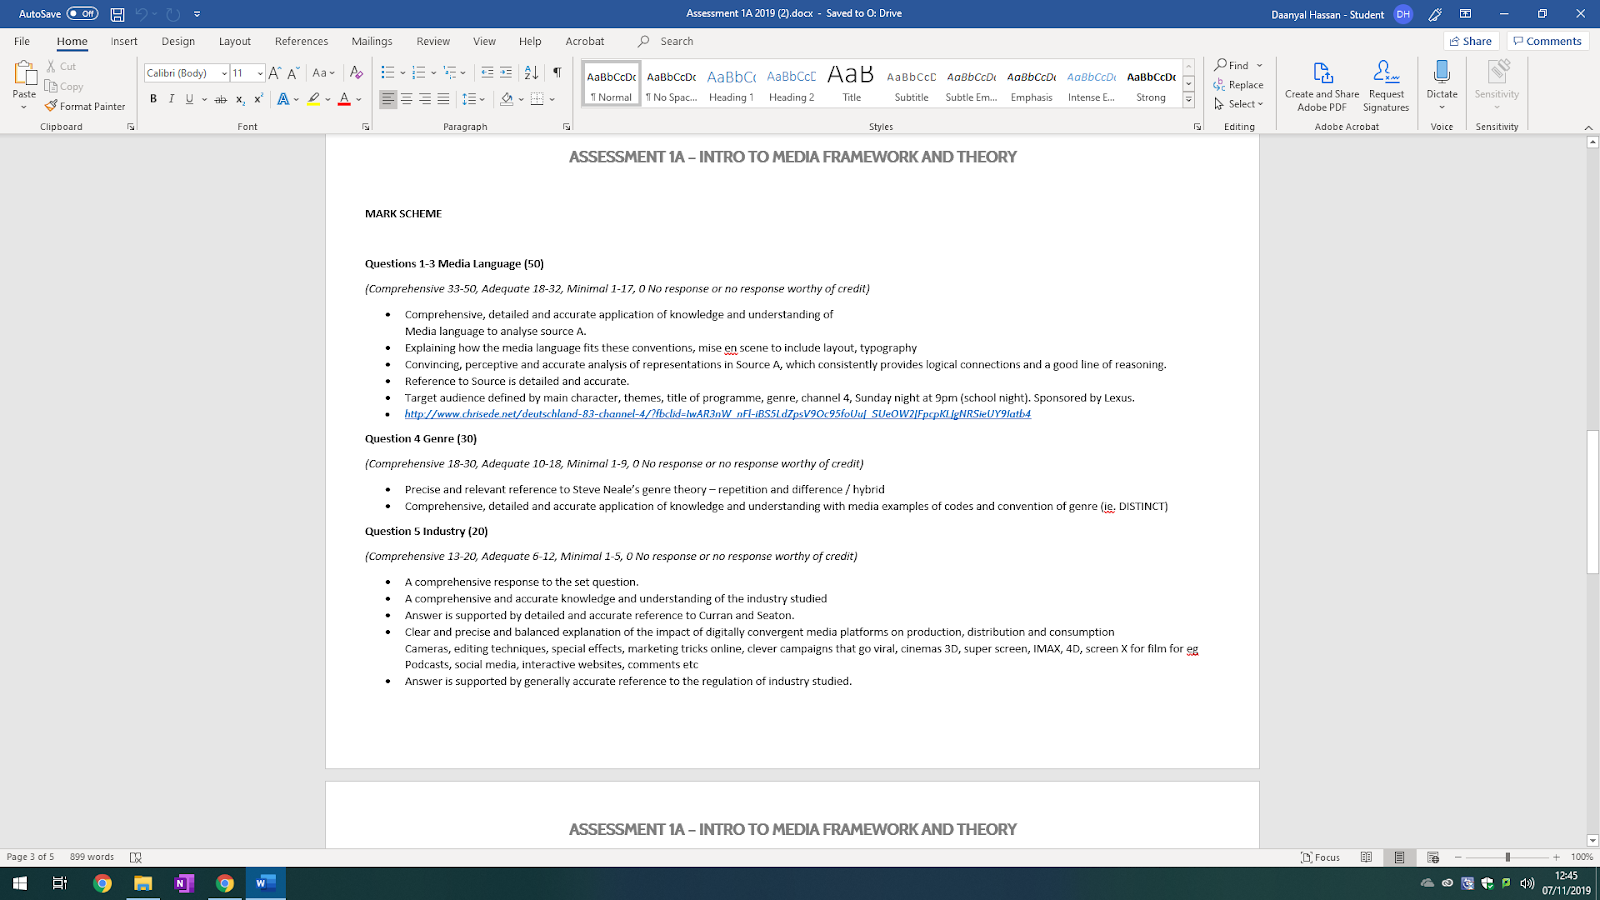
Task: Toggle bold formatting
Action: 153,99
